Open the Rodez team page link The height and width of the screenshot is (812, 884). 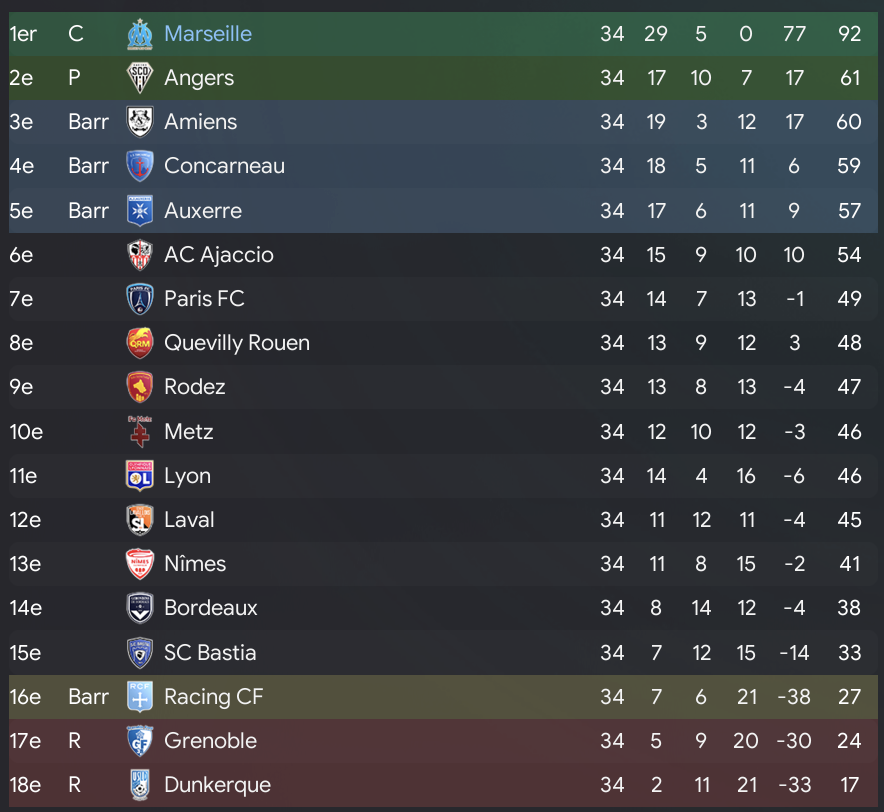(195, 387)
